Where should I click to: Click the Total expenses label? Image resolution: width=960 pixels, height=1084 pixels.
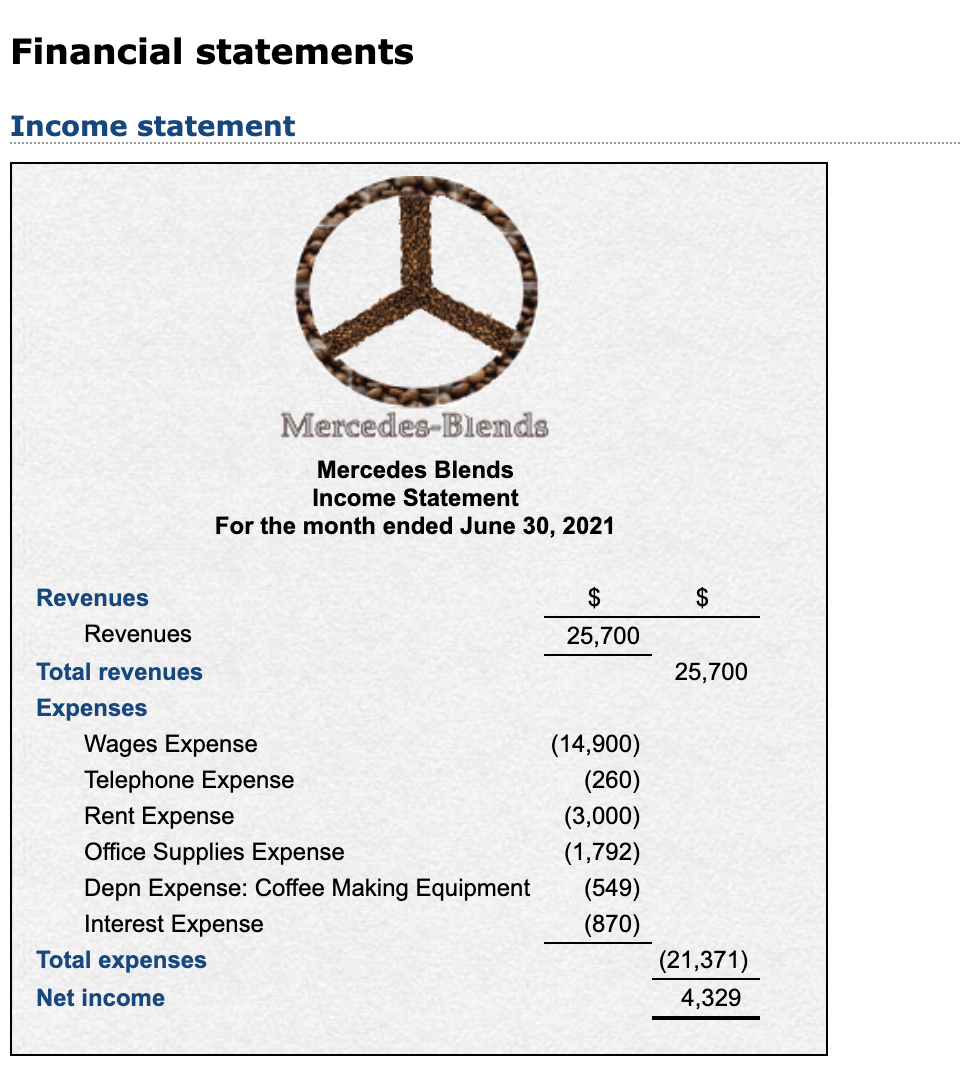pos(121,960)
